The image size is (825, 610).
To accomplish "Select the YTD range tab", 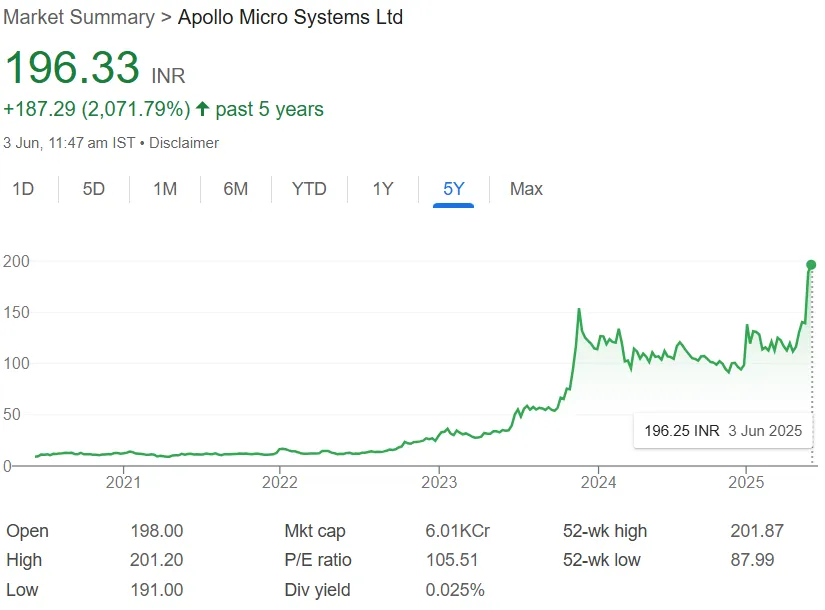I will click(x=309, y=188).
